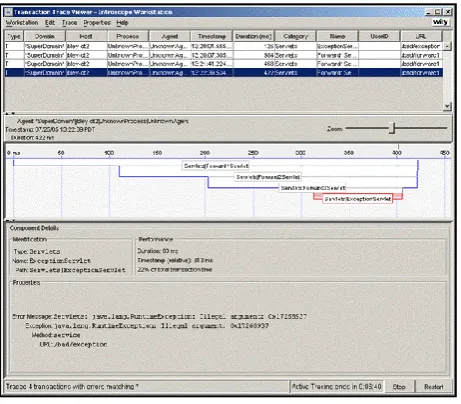Viewport: 461px width, 404px height.
Task: Open the Help menu
Action: point(122,23)
